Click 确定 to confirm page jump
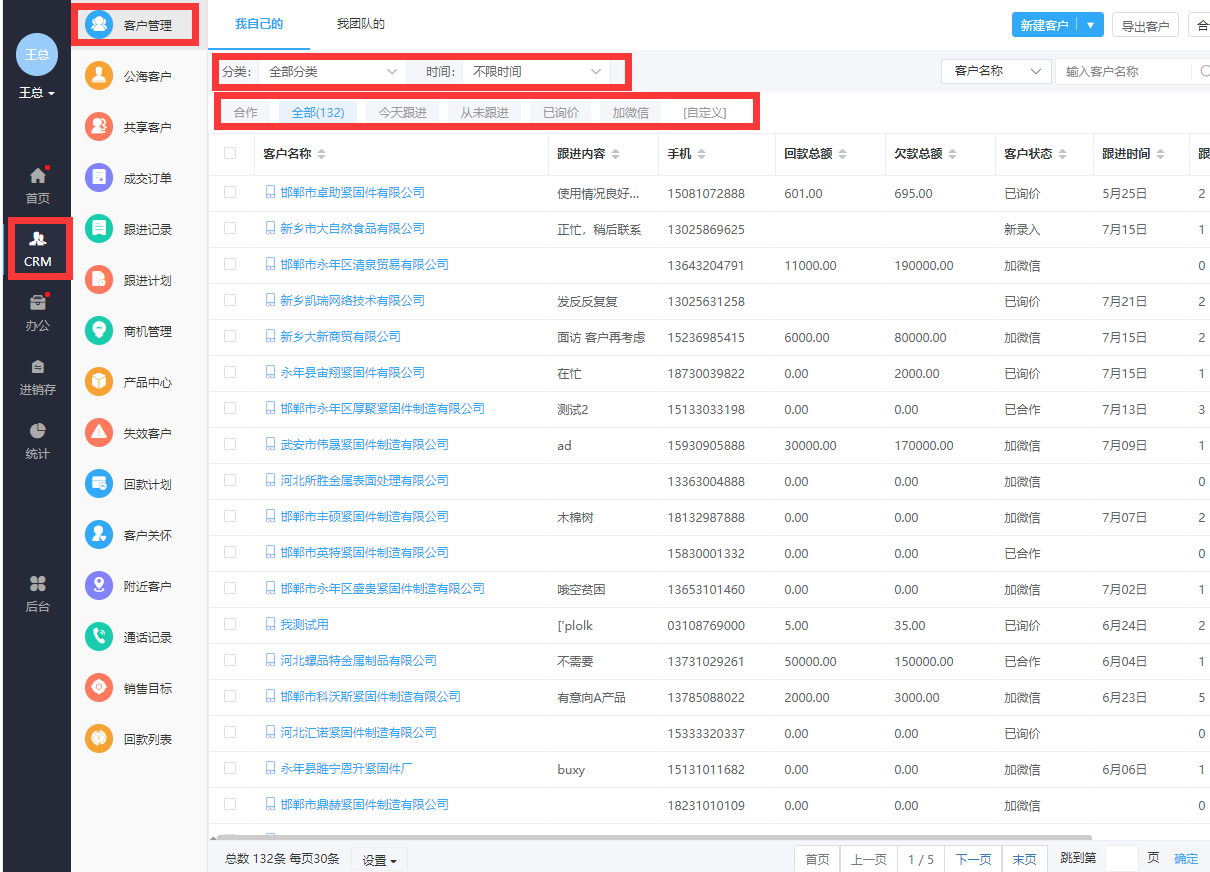1210x872 pixels. [1186, 859]
